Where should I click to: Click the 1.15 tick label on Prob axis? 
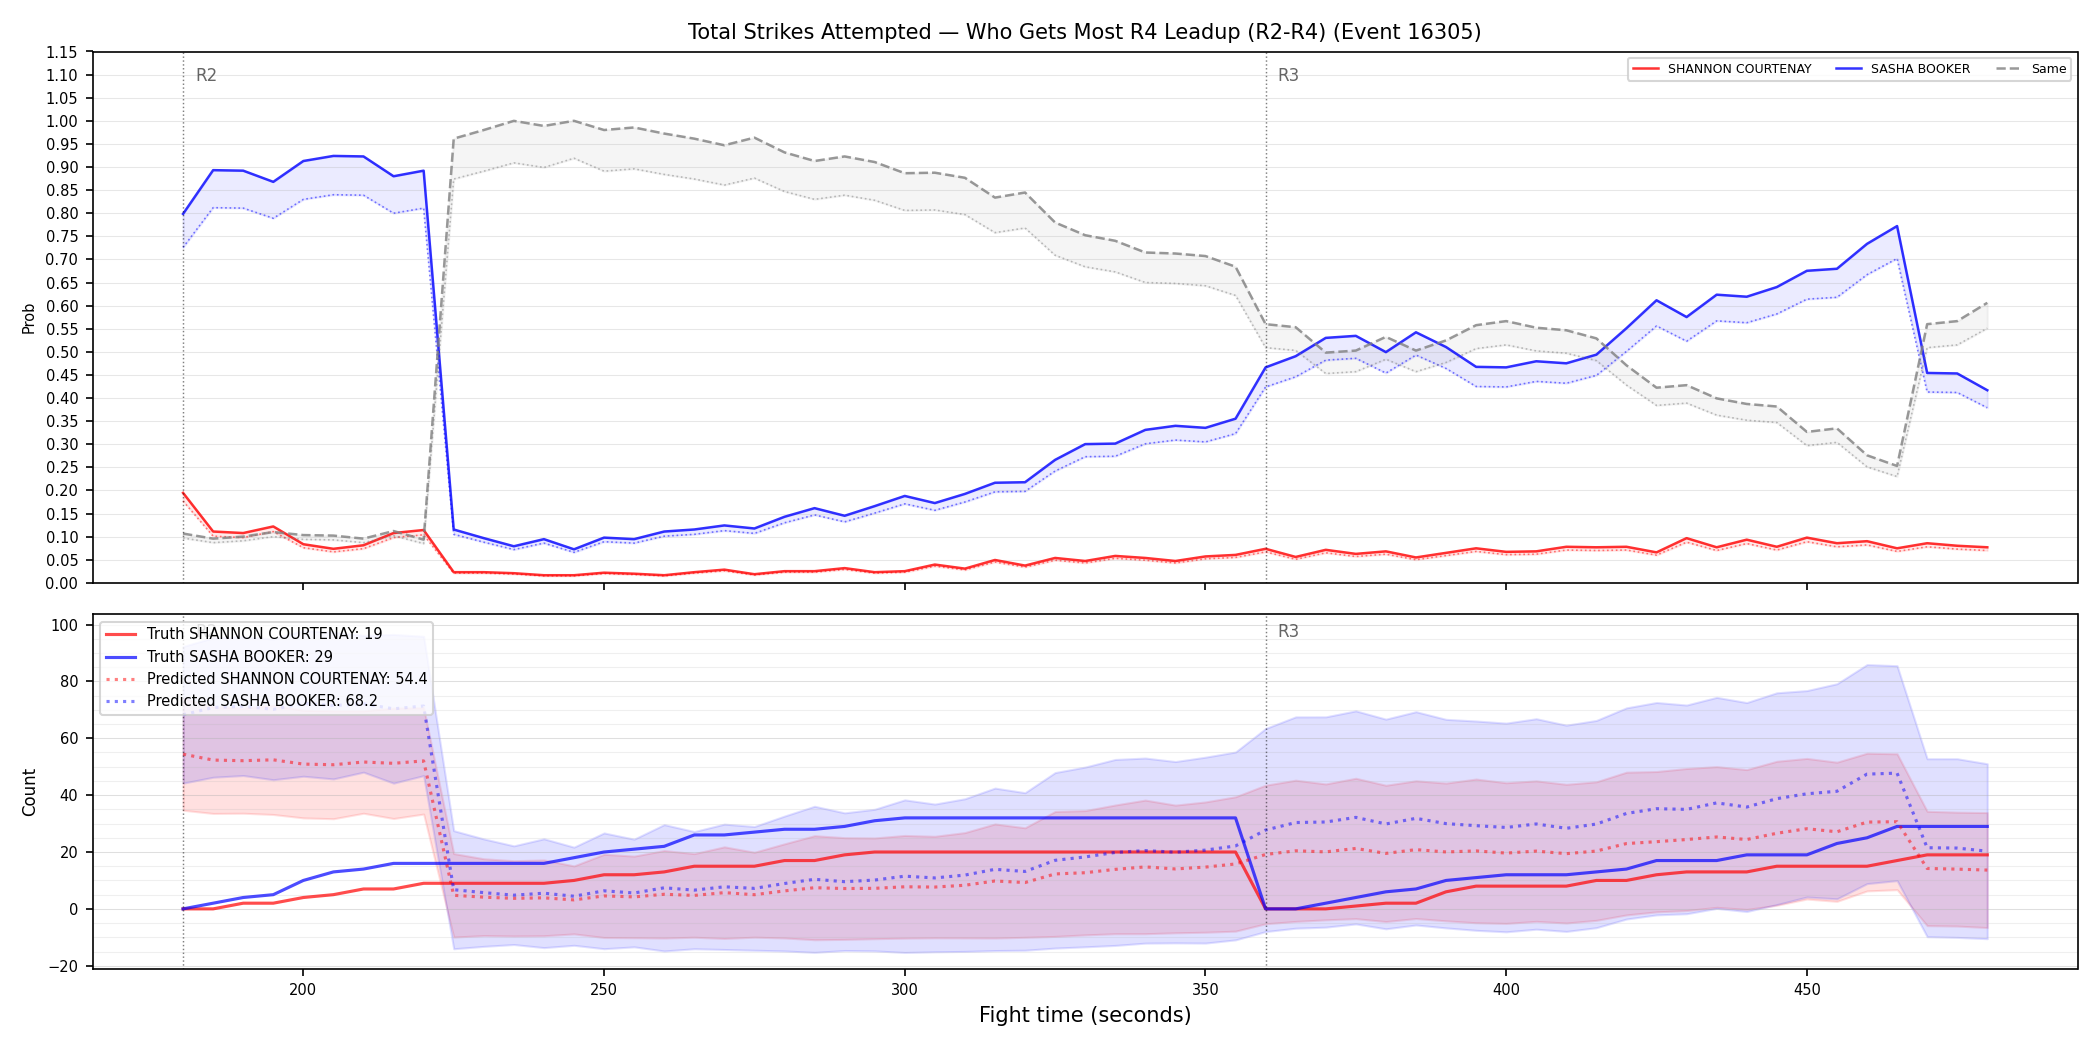(62, 52)
